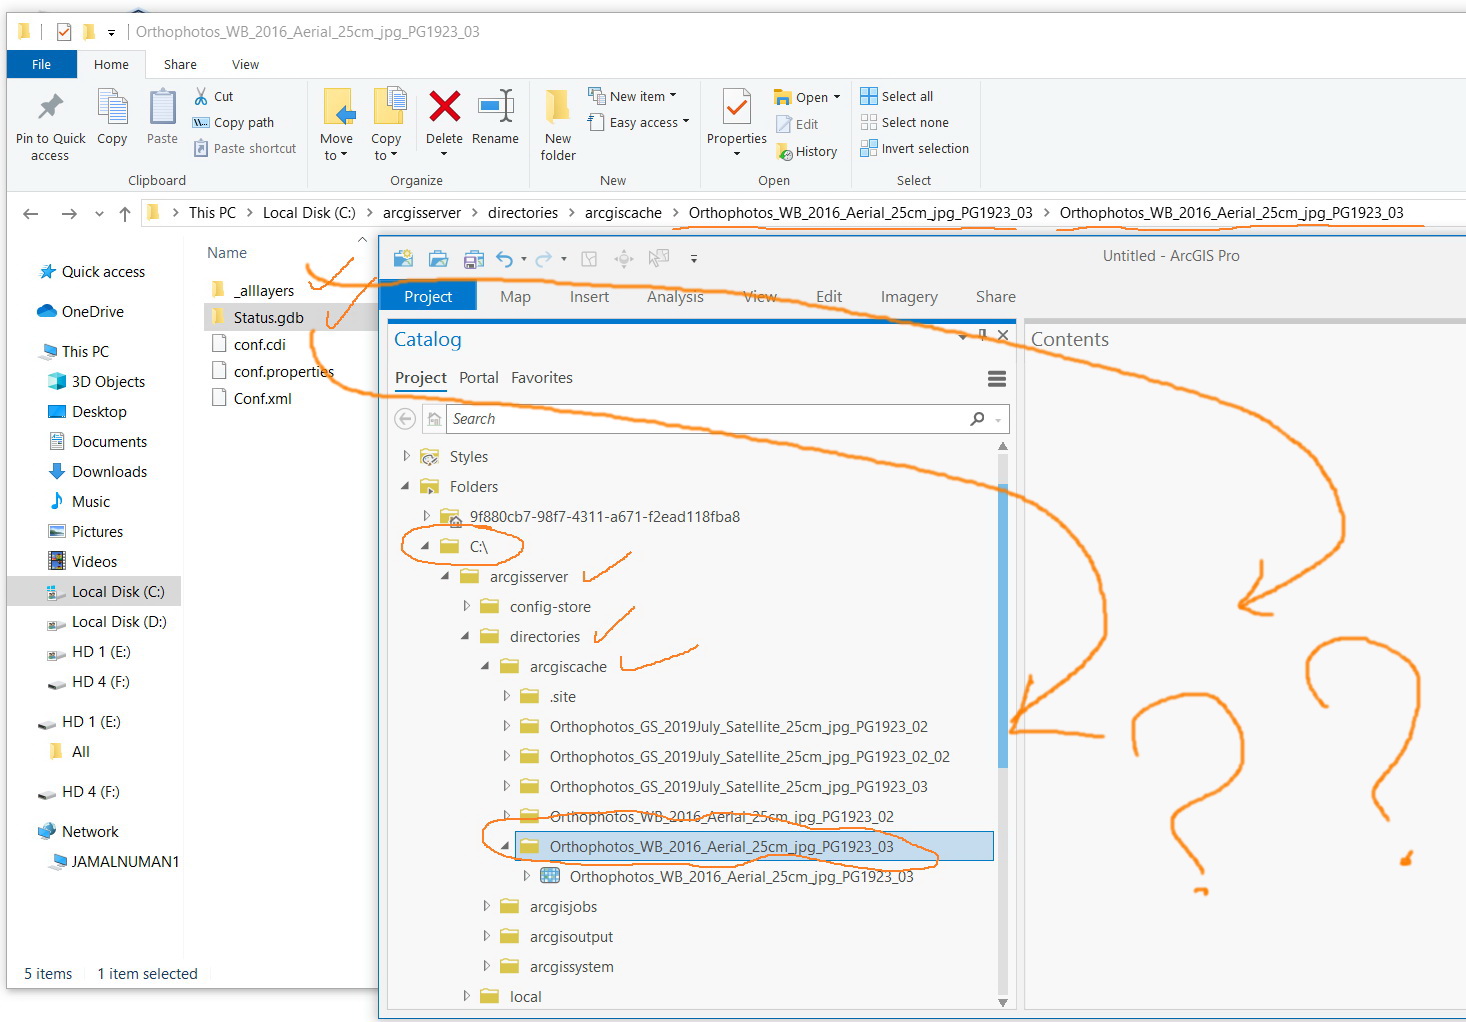
Task: Click the Catalog scrollbar down arrow
Action: (x=1003, y=1002)
